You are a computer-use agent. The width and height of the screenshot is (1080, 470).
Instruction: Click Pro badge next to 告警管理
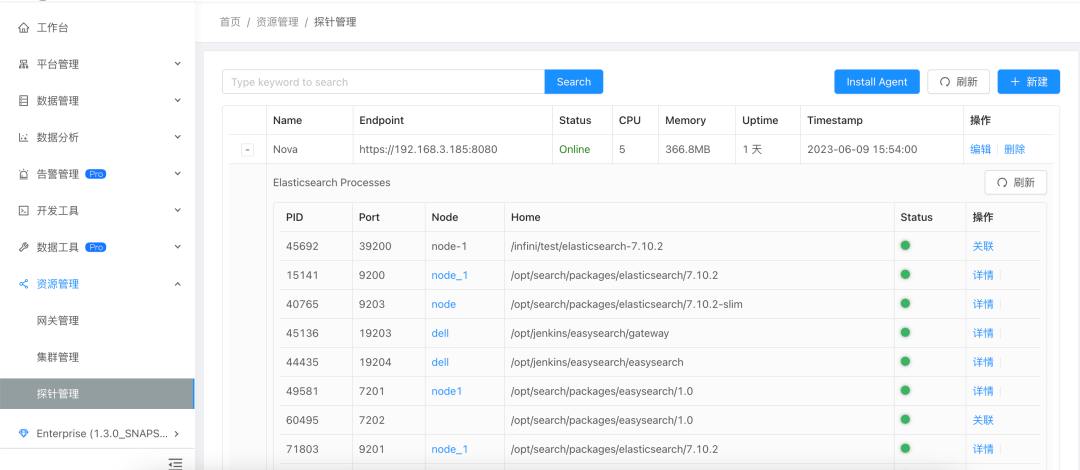(96, 174)
